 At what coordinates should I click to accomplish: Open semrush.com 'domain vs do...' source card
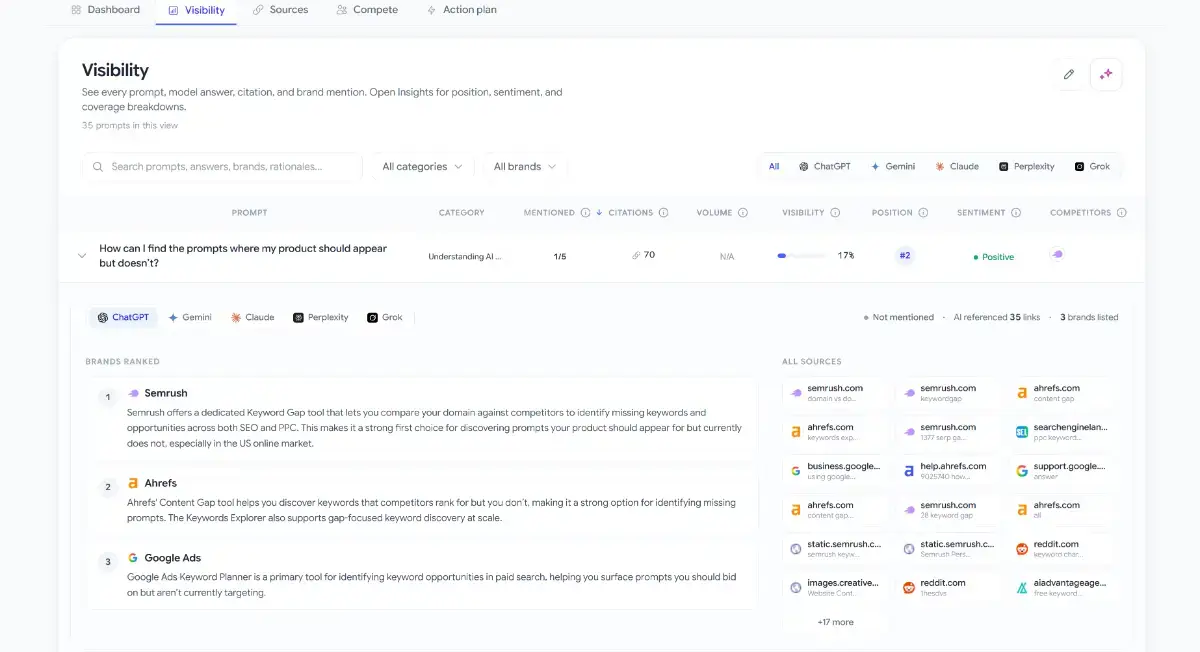(834, 393)
